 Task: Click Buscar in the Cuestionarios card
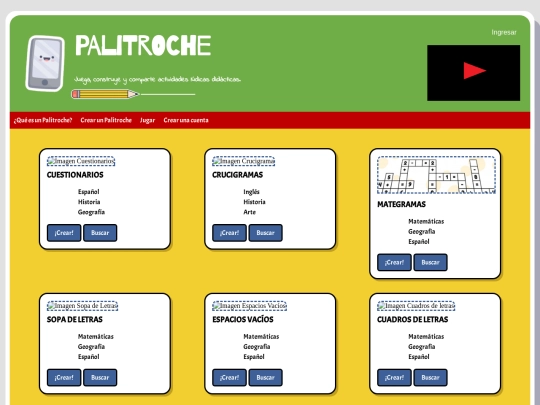(100, 233)
